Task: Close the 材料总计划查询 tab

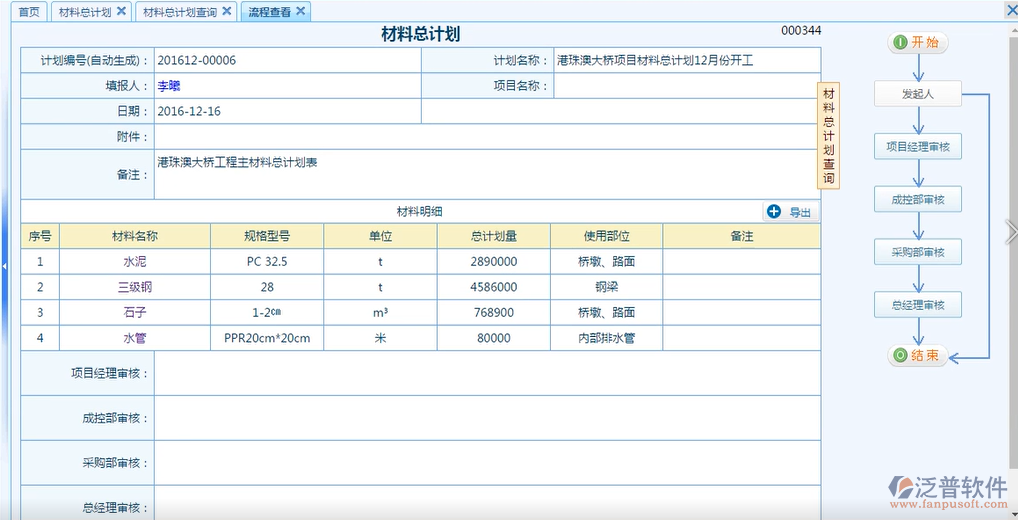Action: click(x=227, y=11)
